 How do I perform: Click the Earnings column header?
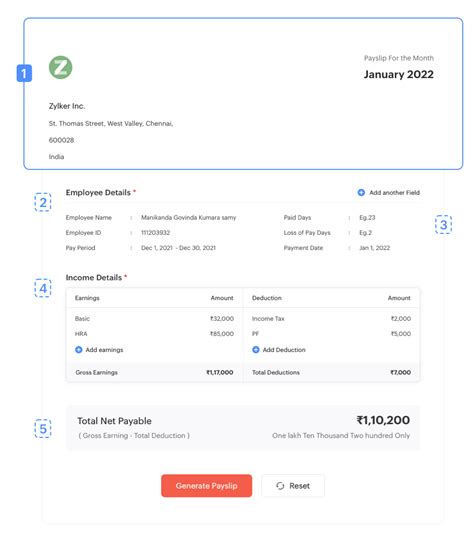[87, 298]
